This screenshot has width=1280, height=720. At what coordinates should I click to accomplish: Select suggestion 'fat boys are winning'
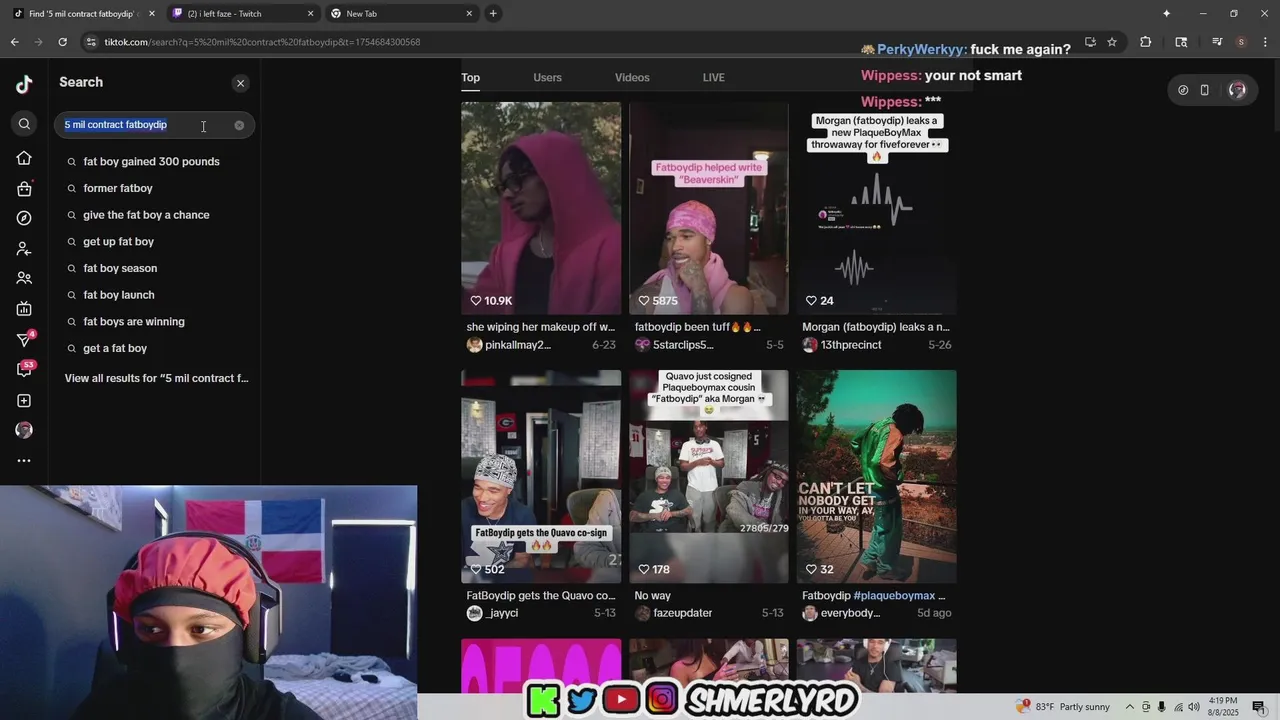pos(134,321)
